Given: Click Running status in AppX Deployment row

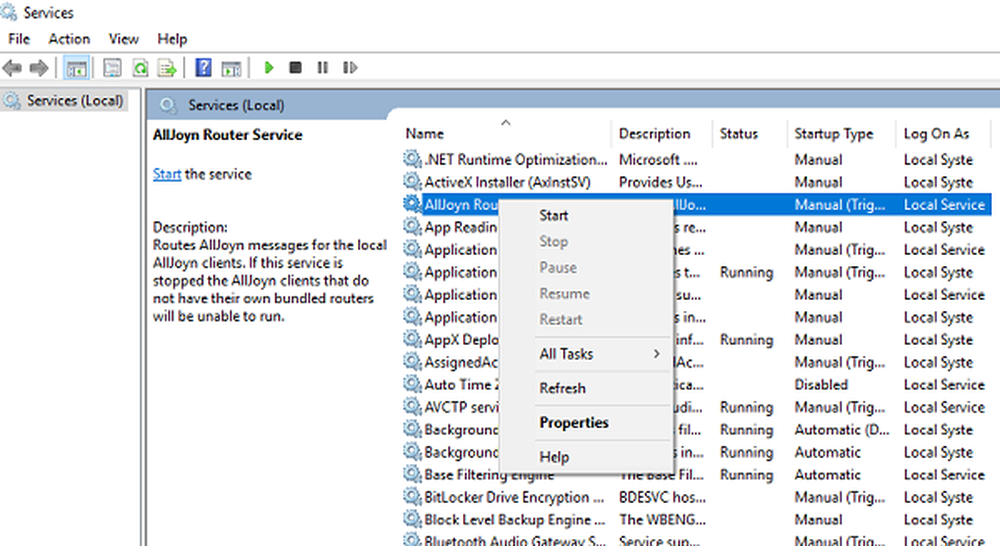Looking at the screenshot, I should [746, 340].
